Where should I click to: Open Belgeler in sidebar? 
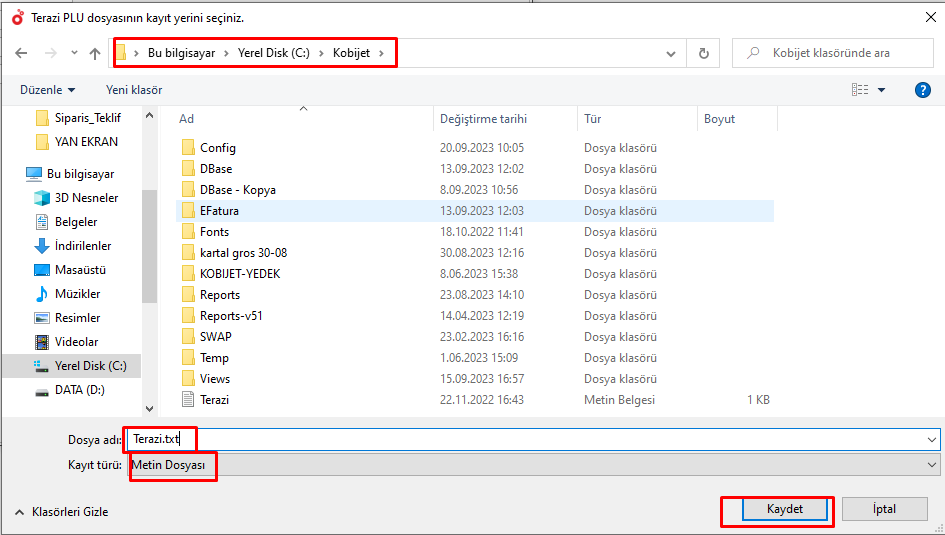point(66,222)
